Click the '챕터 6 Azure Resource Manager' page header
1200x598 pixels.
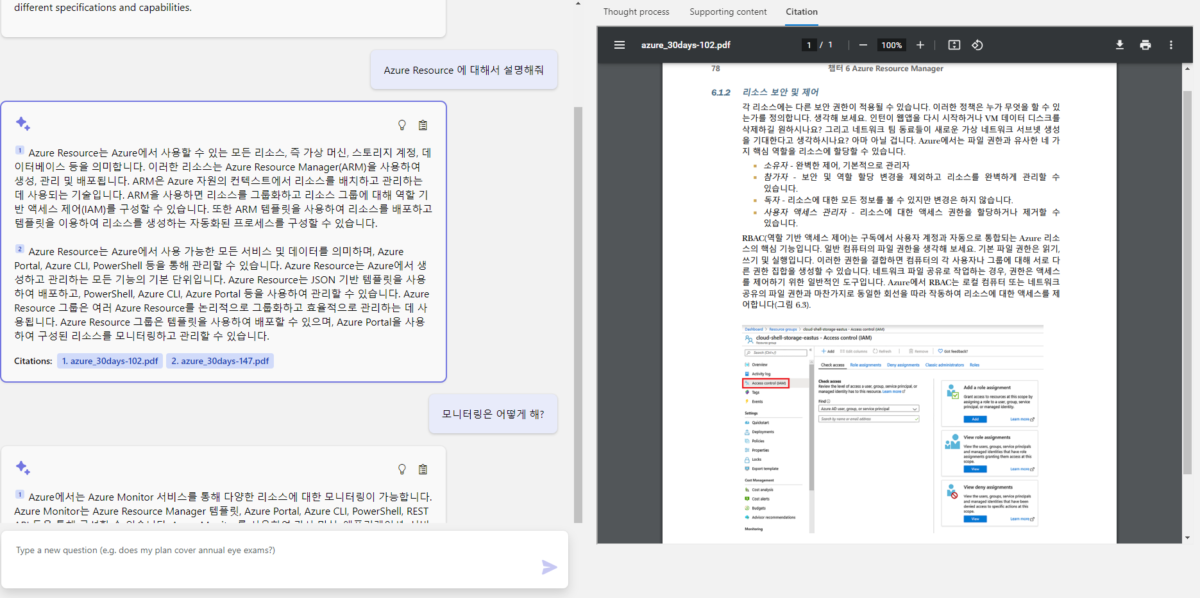point(886,68)
